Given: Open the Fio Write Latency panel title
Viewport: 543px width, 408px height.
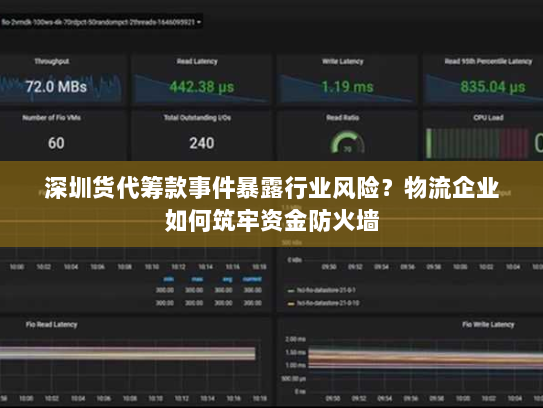Looking at the screenshot, I should tap(488, 325).
